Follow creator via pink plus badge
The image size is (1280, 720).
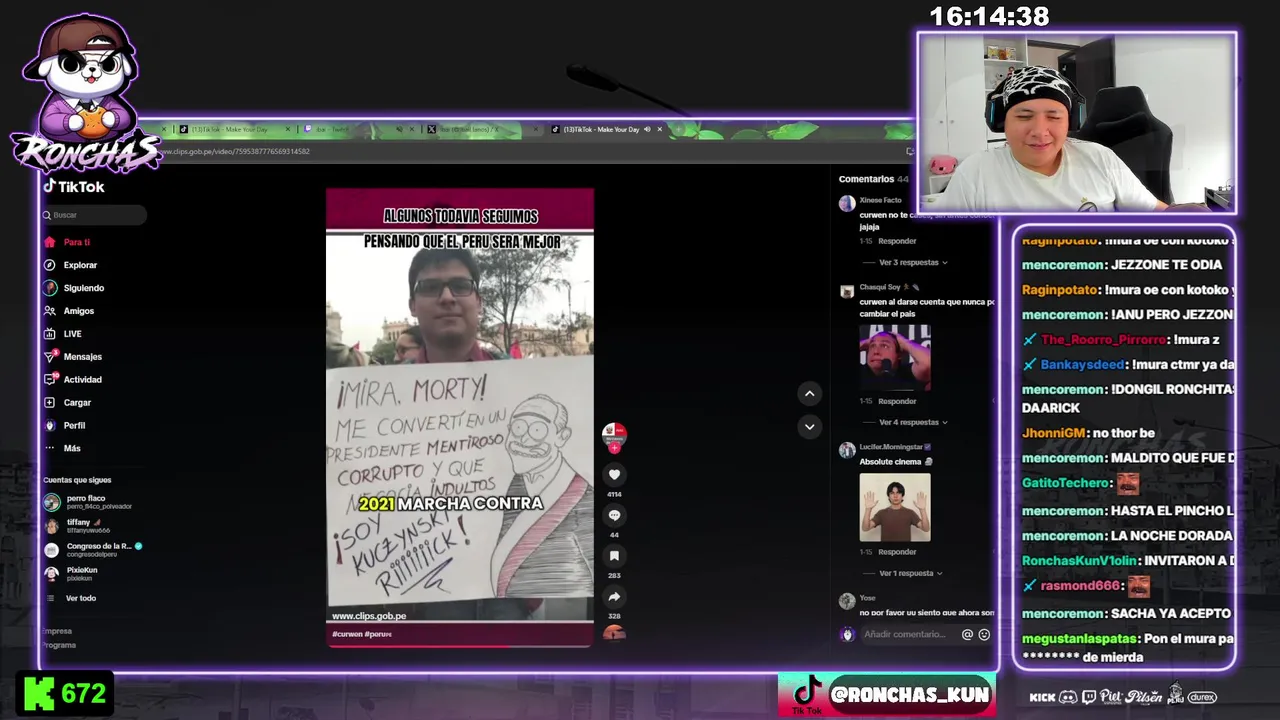pyautogui.click(x=614, y=448)
